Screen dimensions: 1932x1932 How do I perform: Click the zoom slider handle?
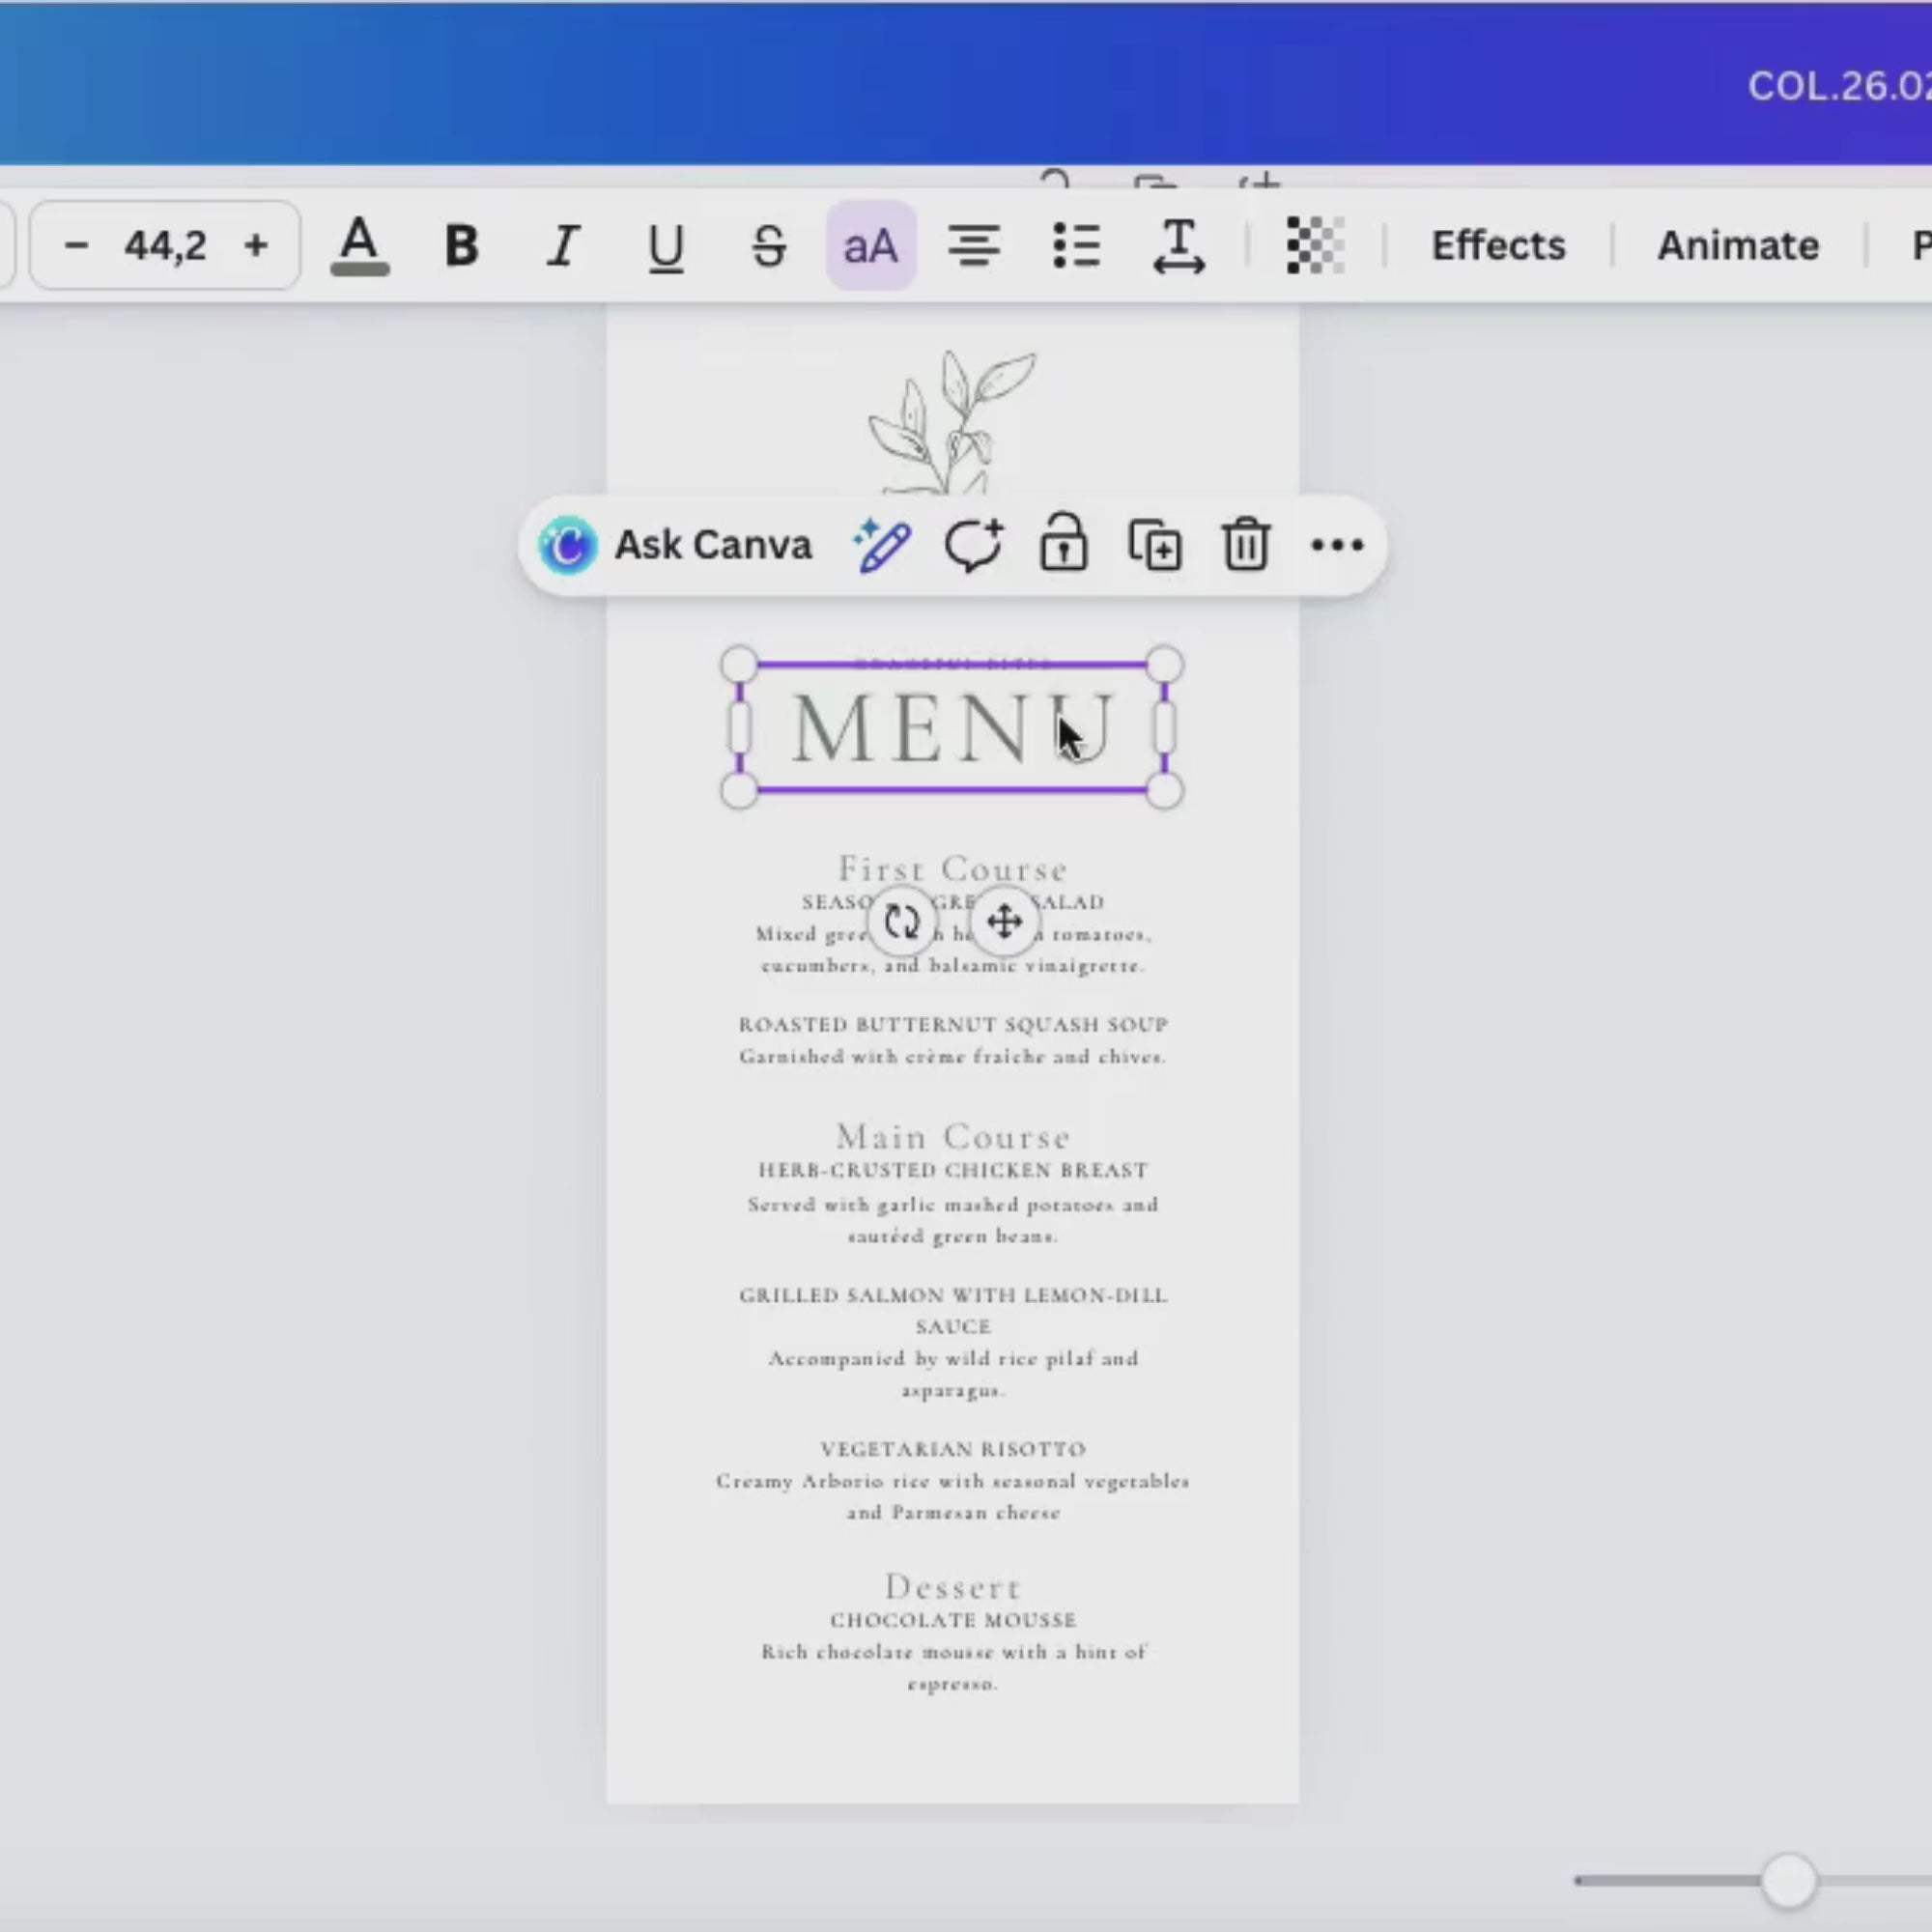click(x=1787, y=1881)
